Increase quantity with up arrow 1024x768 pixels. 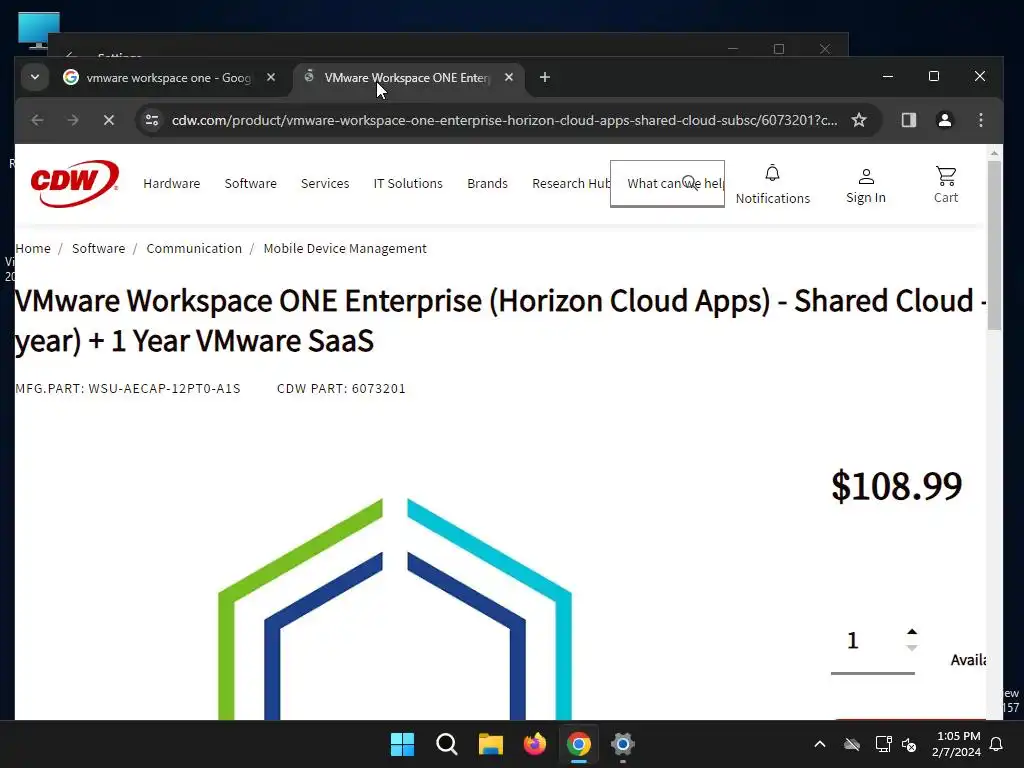(x=912, y=632)
